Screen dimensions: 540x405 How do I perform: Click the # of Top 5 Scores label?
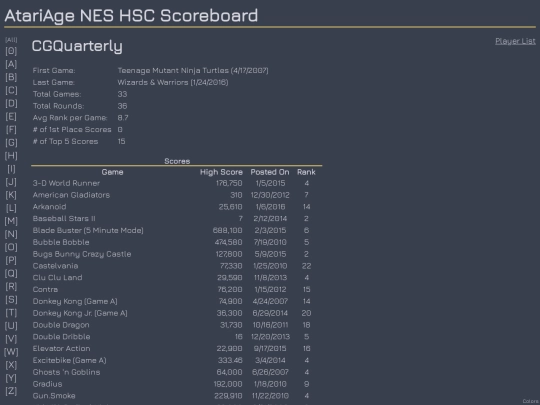(x=65, y=142)
